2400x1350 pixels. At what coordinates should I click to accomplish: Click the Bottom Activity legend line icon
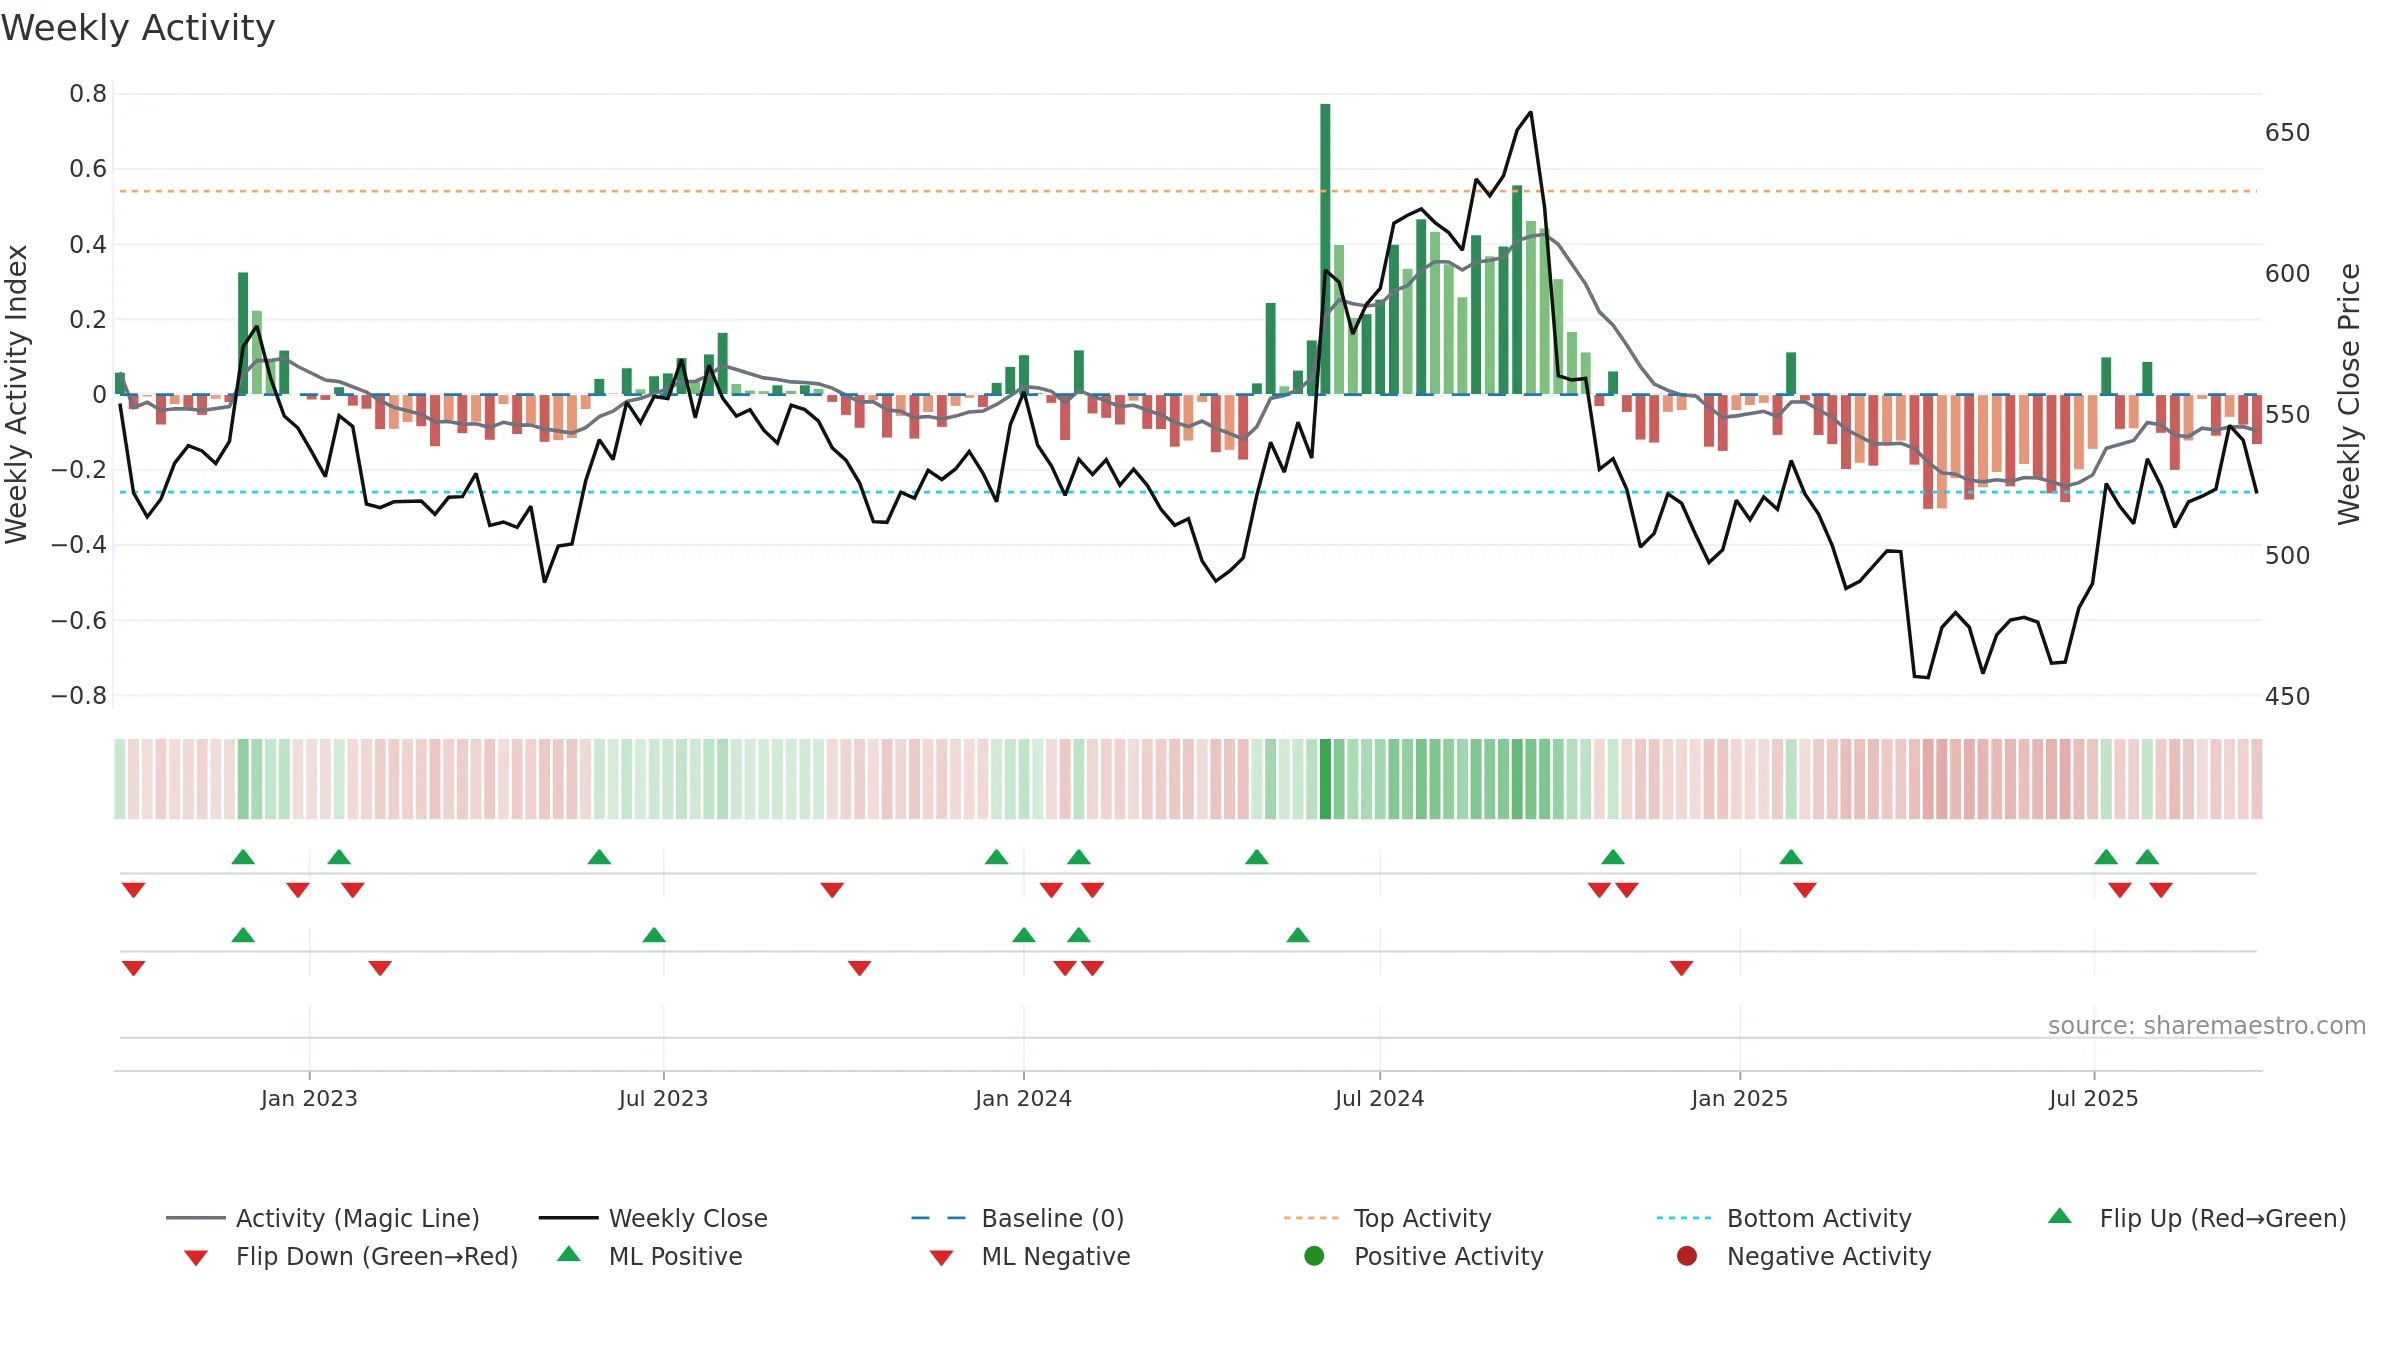click(1684, 1218)
